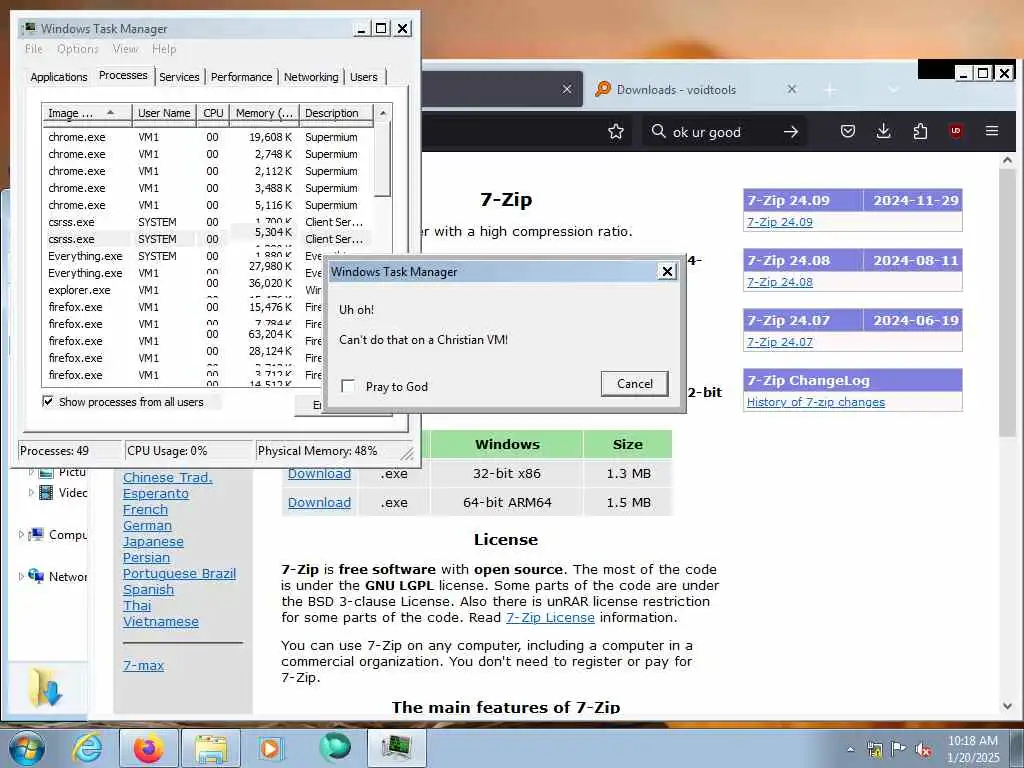Select the Everything.exe SYSTEM process row

click(x=209, y=256)
